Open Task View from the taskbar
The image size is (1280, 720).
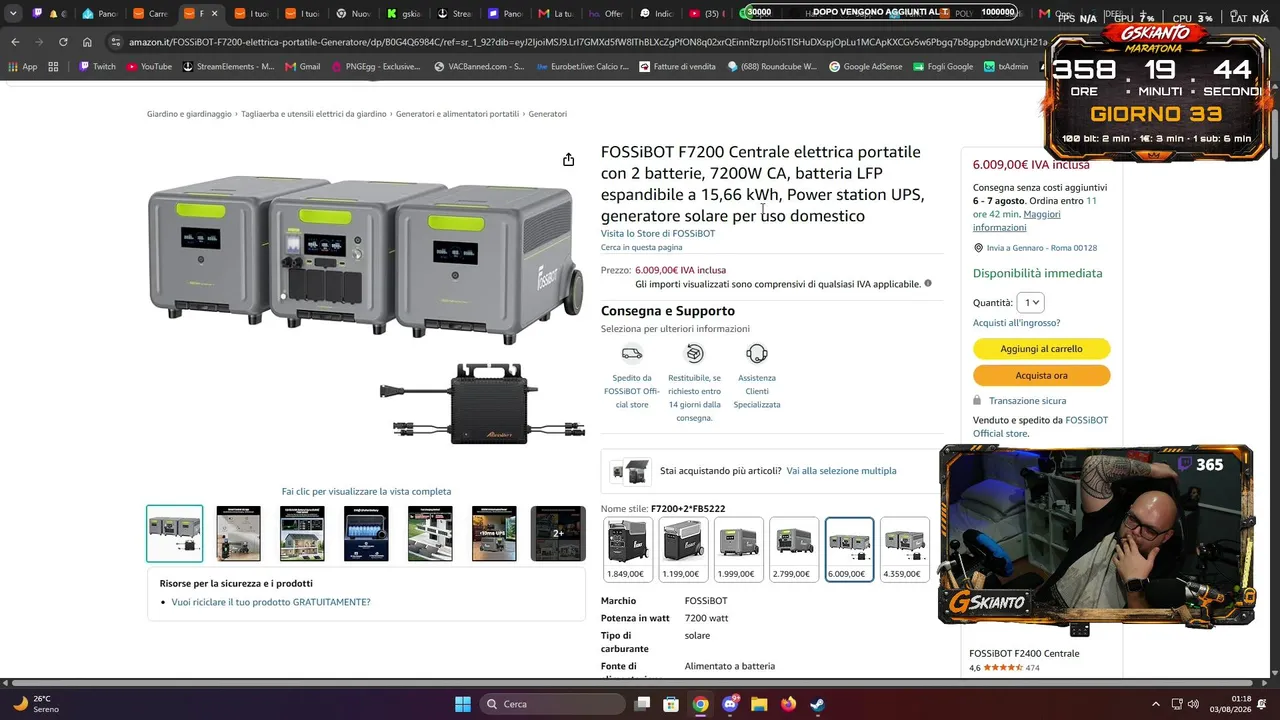click(643, 704)
